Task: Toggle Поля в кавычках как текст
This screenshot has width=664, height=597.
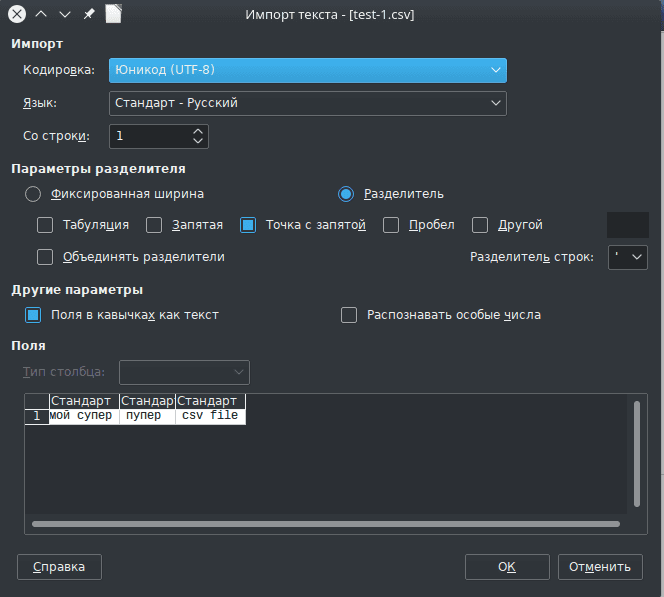Action: (34, 315)
